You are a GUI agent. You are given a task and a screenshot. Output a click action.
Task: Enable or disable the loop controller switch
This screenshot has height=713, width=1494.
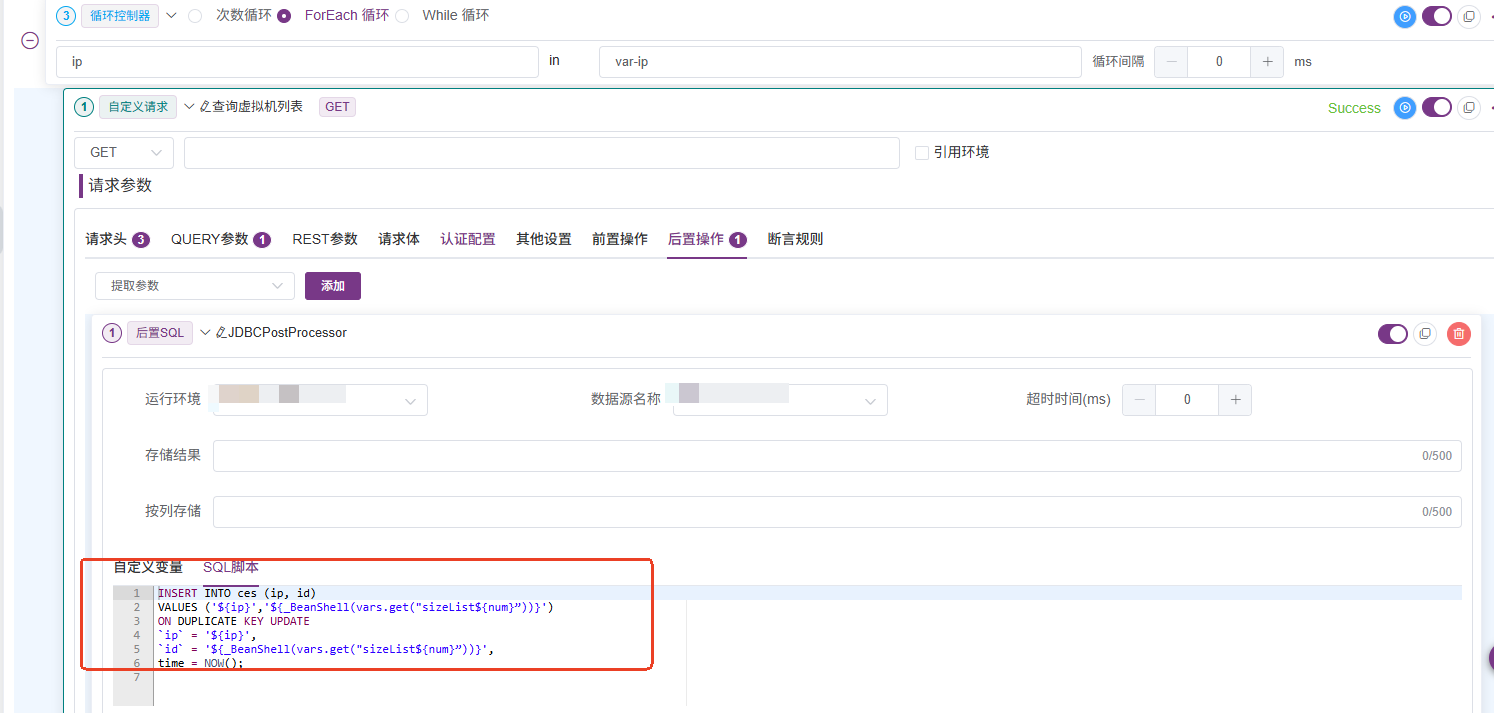click(x=1436, y=16)
